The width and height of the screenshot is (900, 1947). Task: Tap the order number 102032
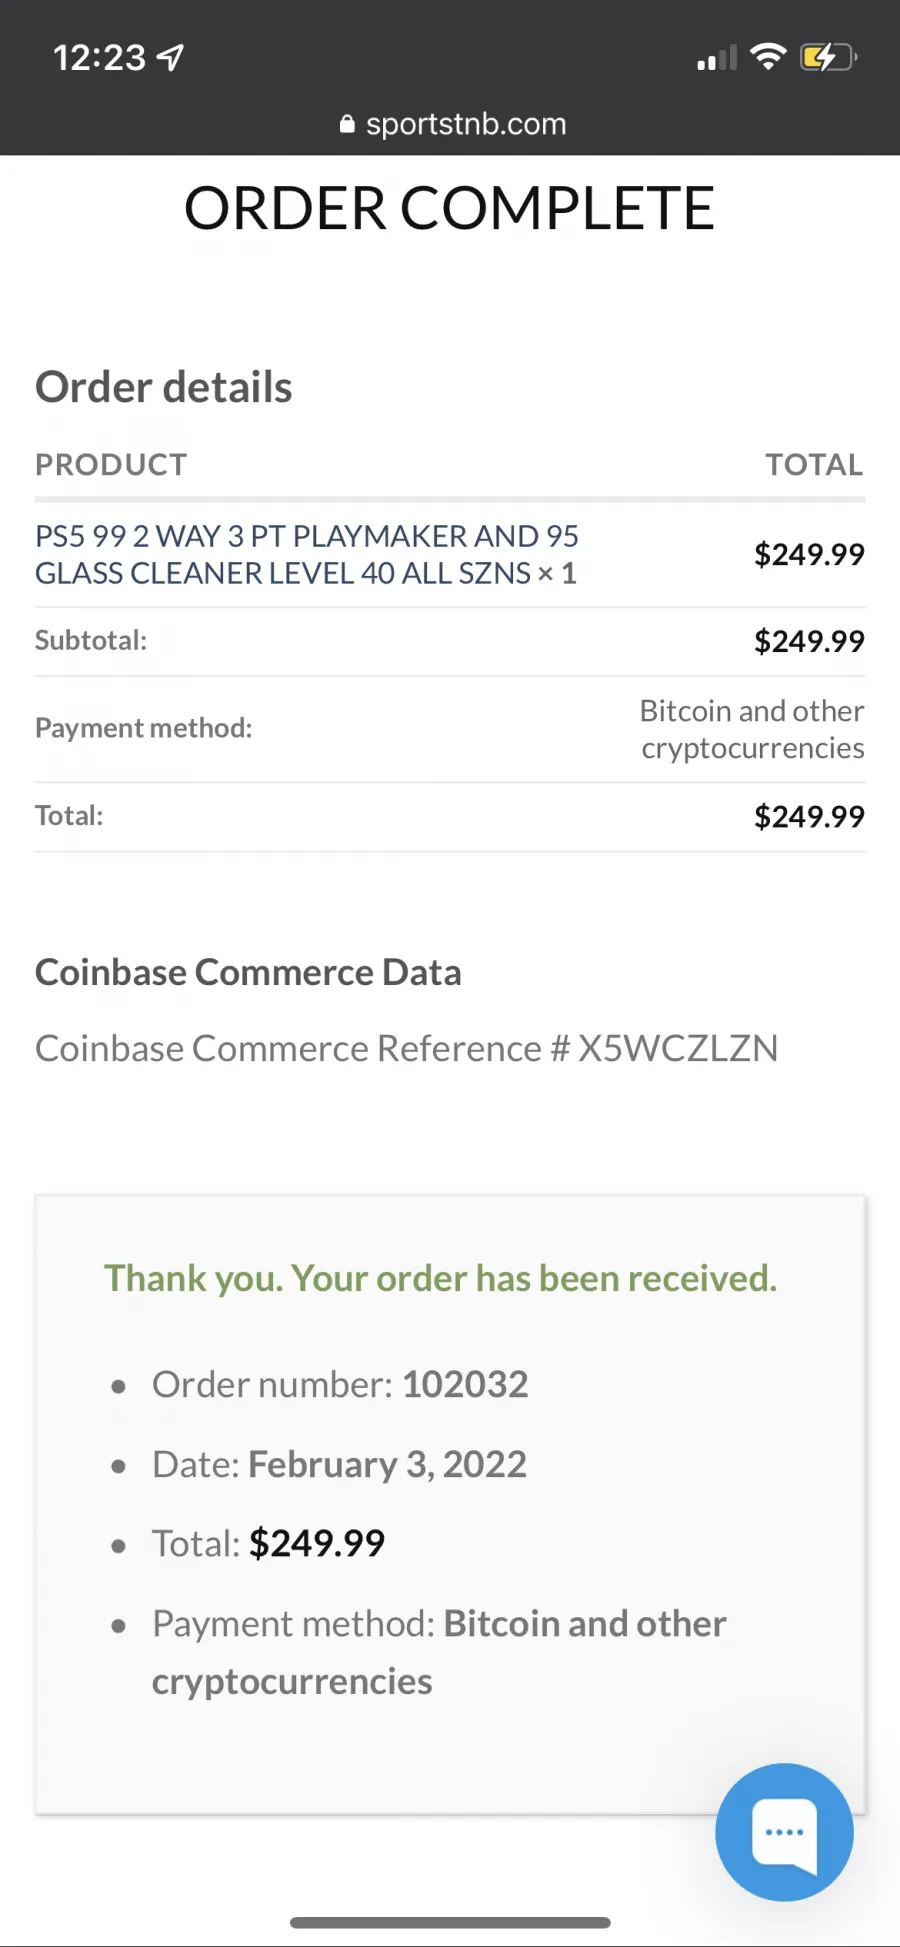point(465,1384)
